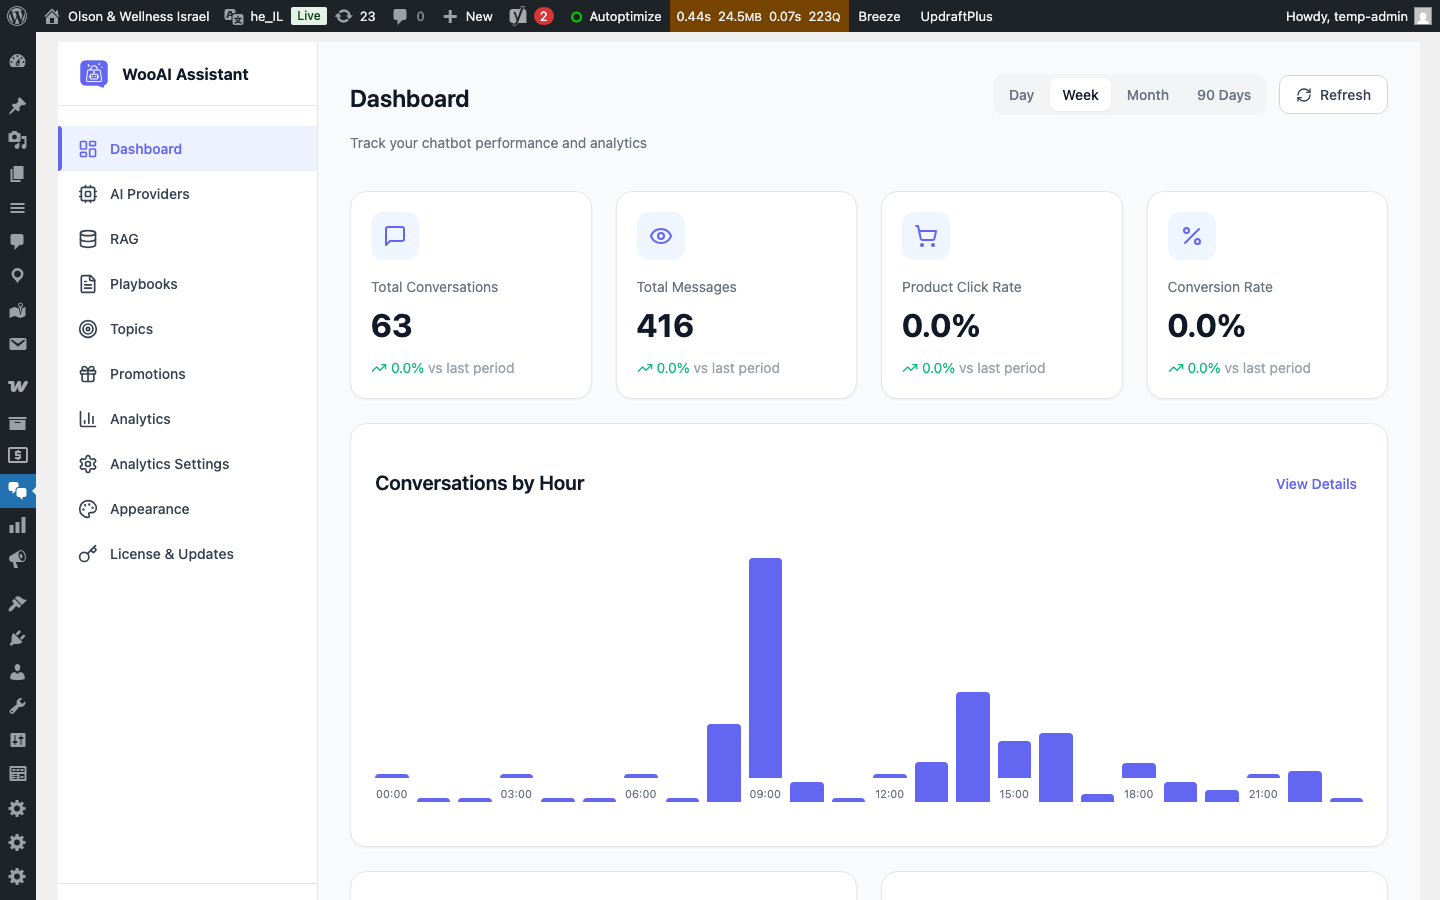This screenshot has height=900, width=1440.
Task: Open the New content dropdown
Action: pos(467,16)
